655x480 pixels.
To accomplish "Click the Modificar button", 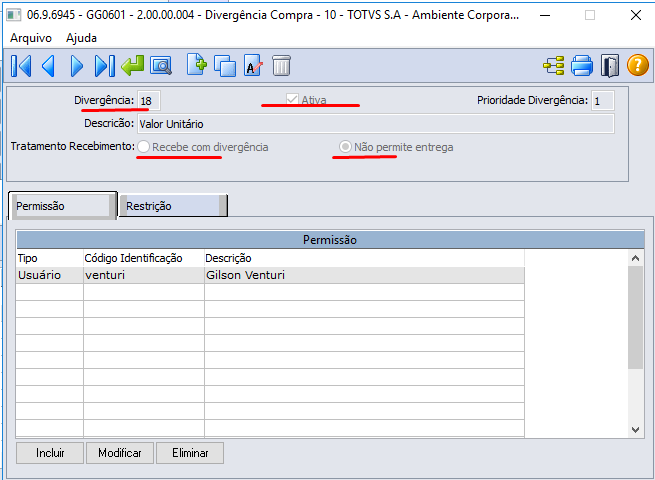I will click(120, 453).
